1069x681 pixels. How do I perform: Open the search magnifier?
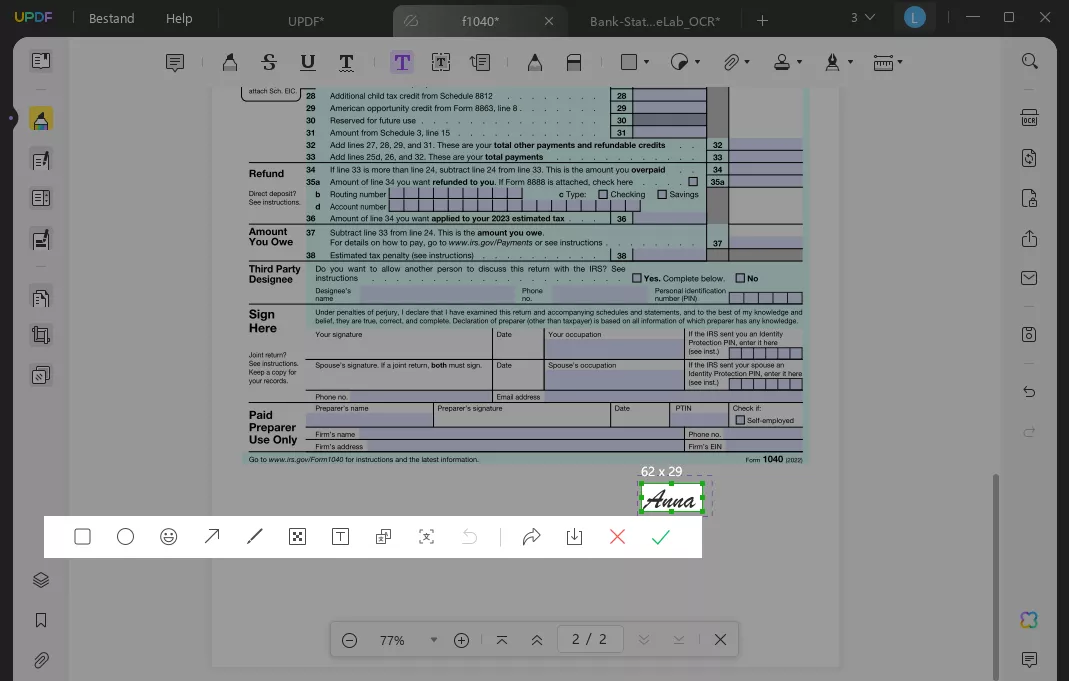coord(1029,61)
